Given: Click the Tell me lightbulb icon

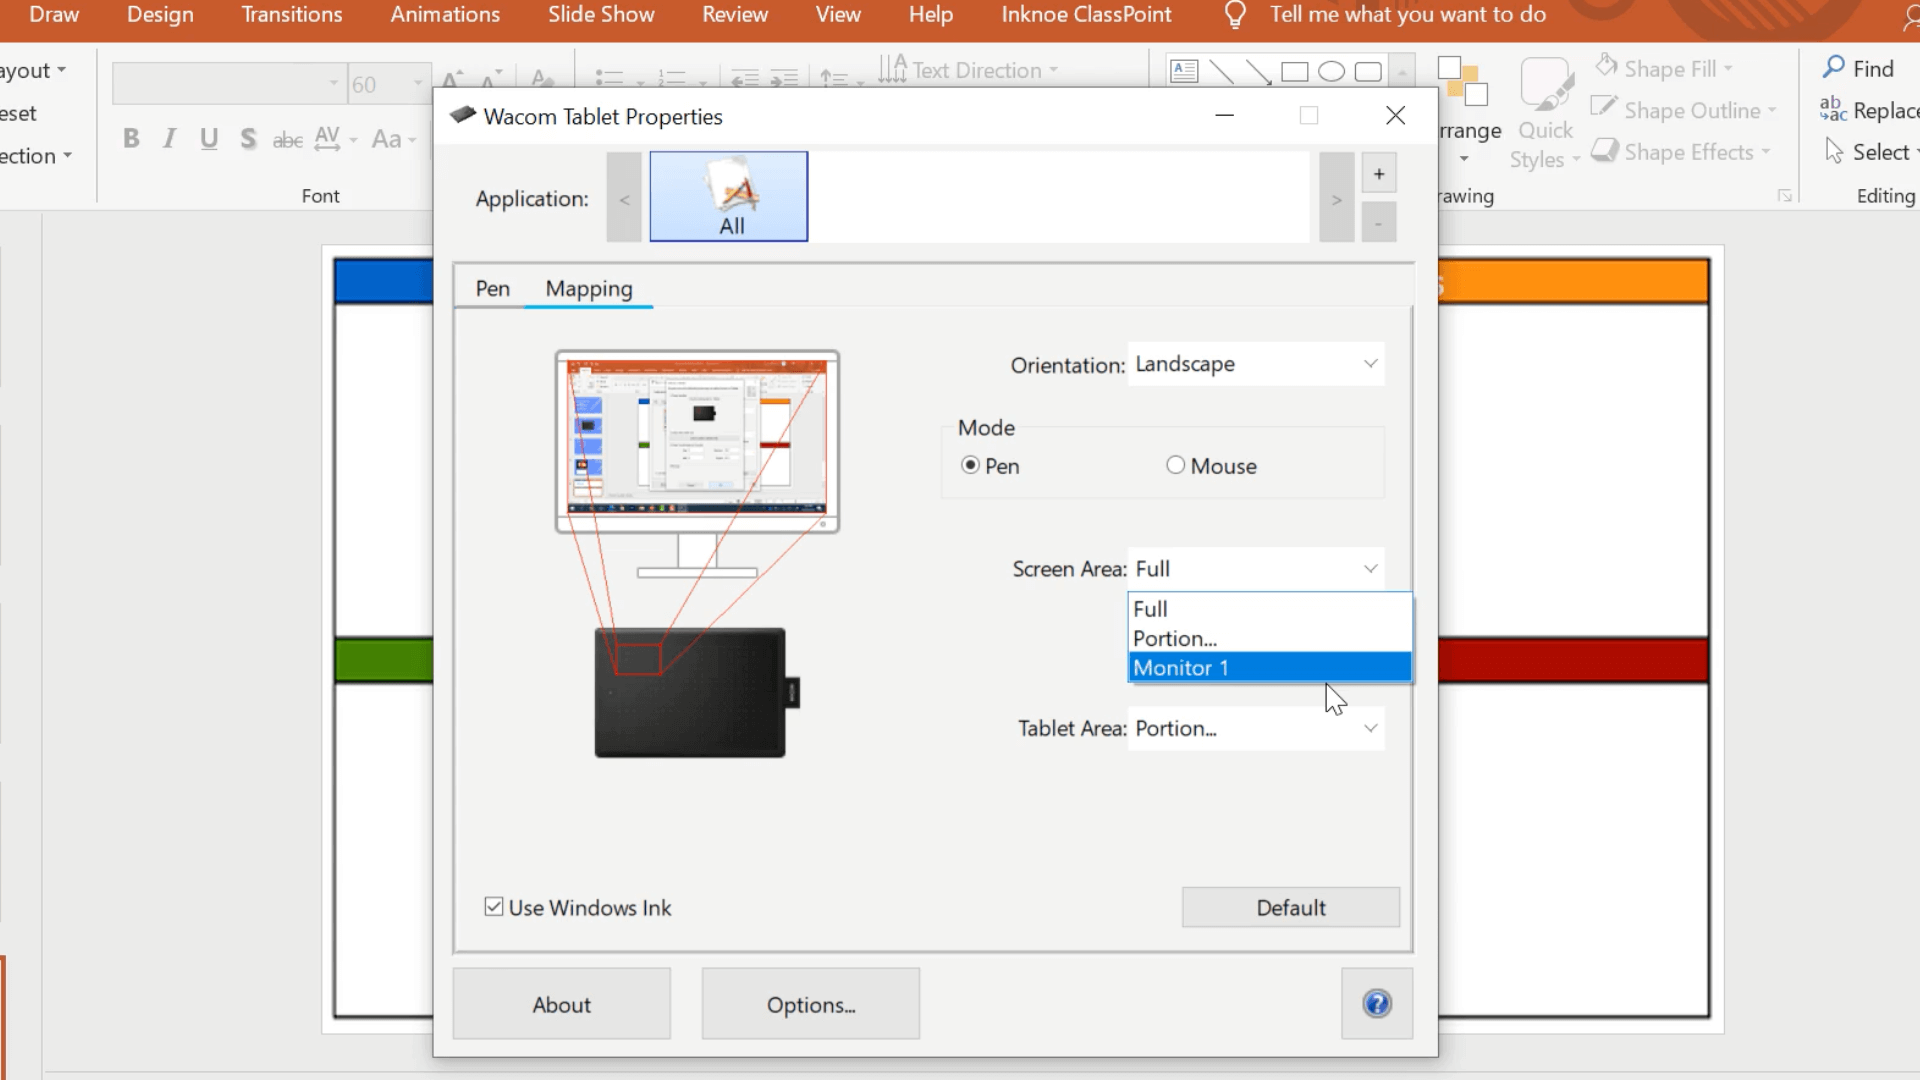Looking at the screenshot, I should (1235, 15).
